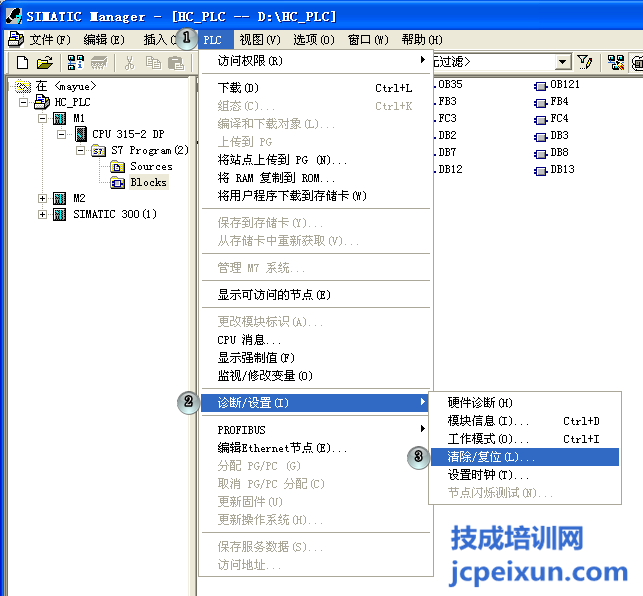Open 硬件诊断(H) from the diagnostics submenu

[x=480, y=403]
